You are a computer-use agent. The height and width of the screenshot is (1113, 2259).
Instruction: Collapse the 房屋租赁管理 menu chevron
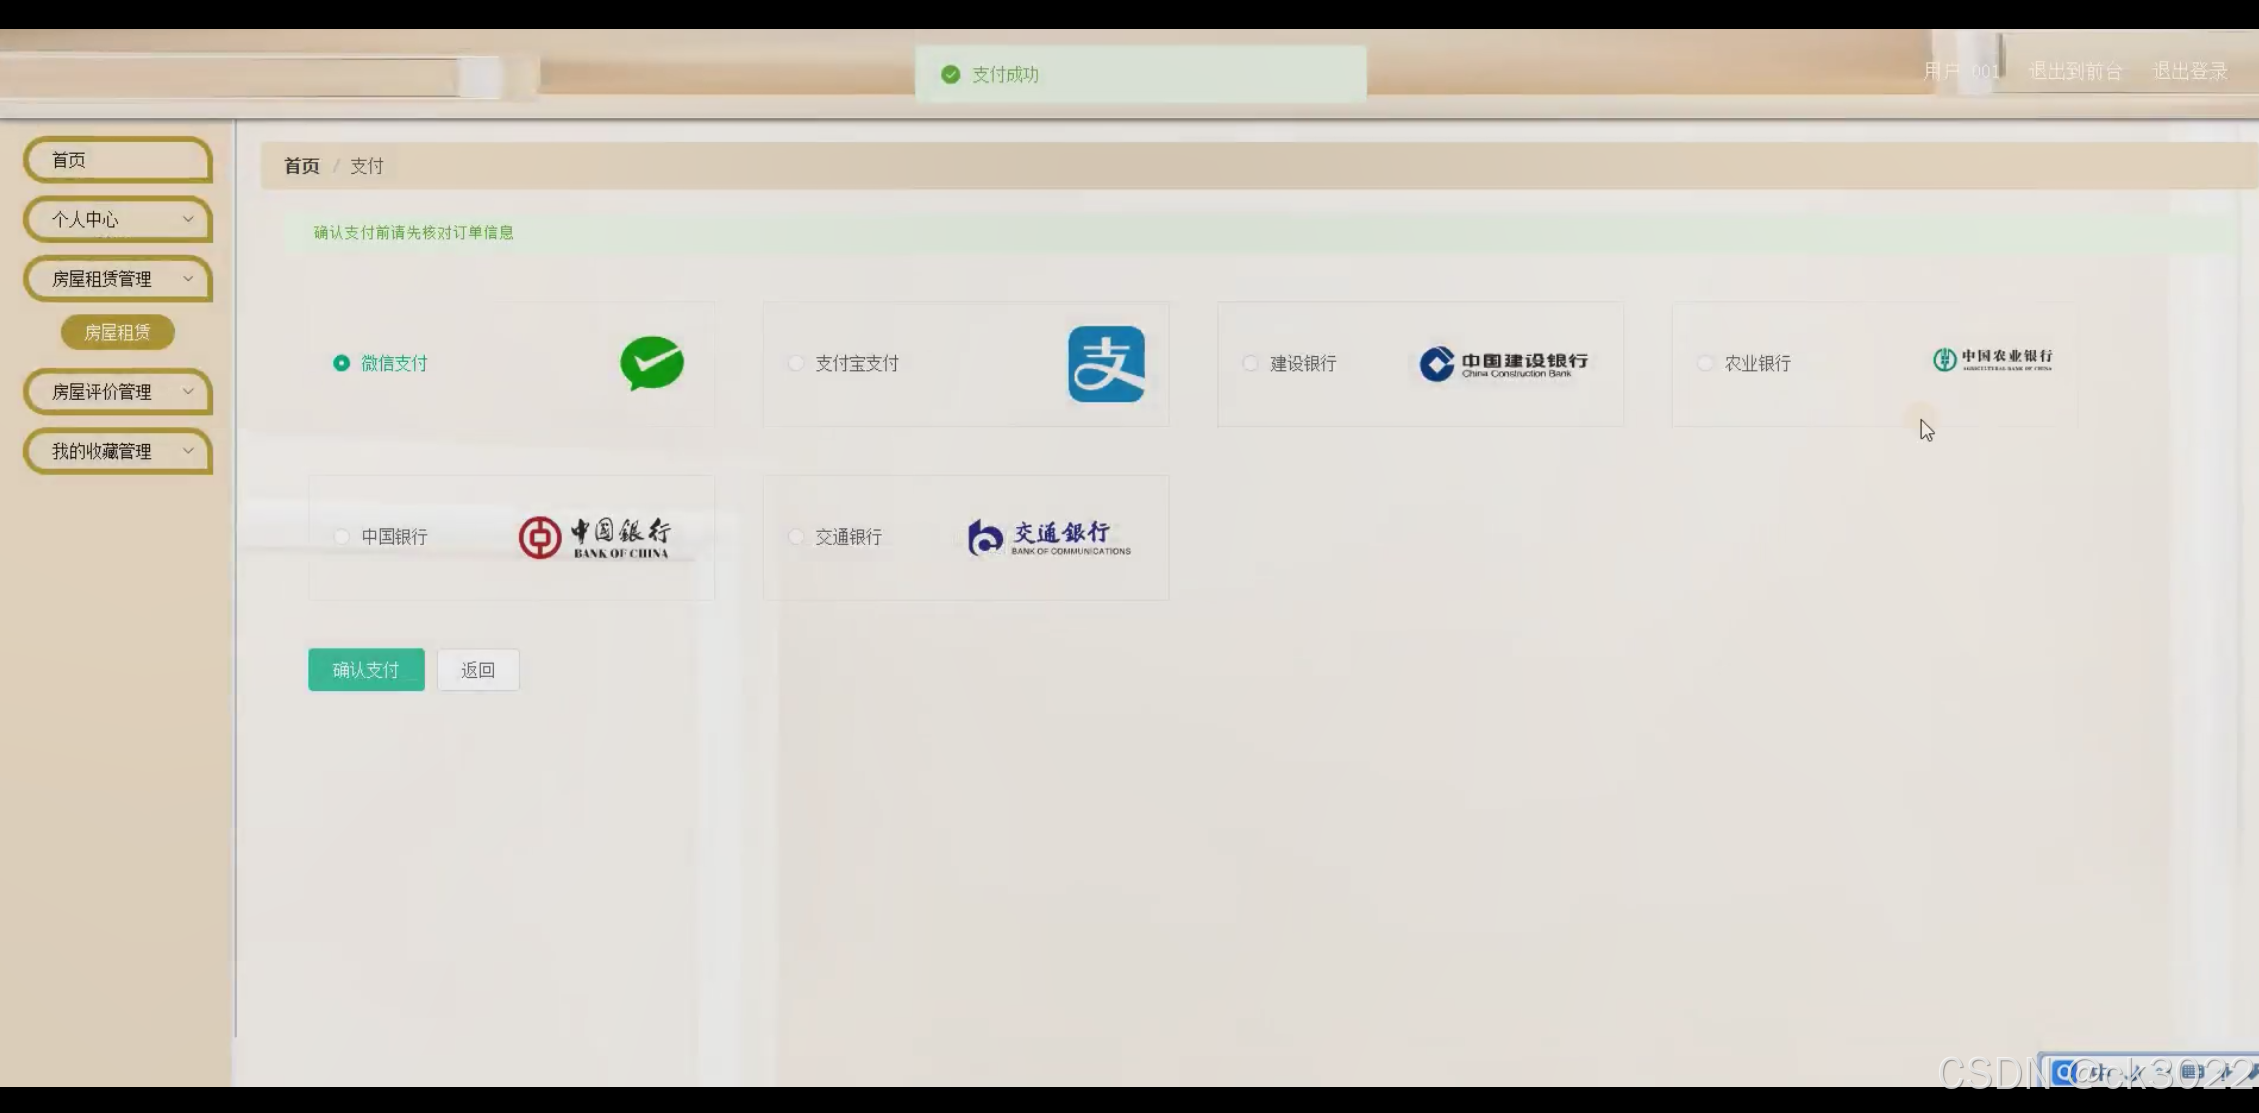(188, 279)
